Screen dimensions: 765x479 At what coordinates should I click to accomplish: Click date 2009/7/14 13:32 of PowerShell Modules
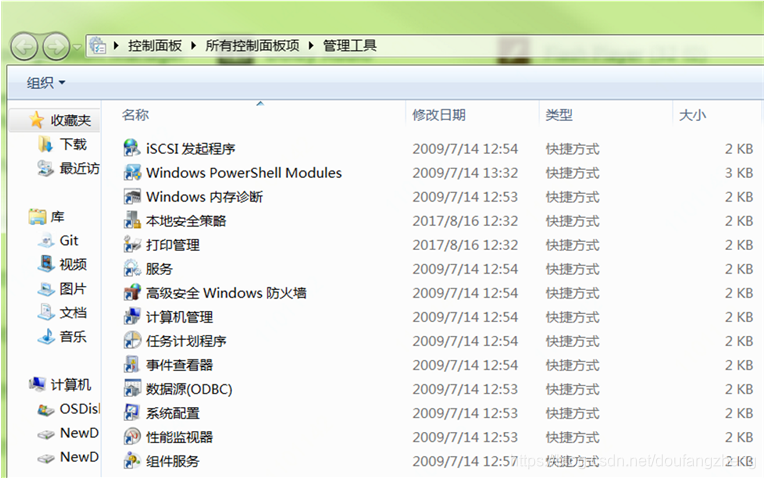(465, 173)
